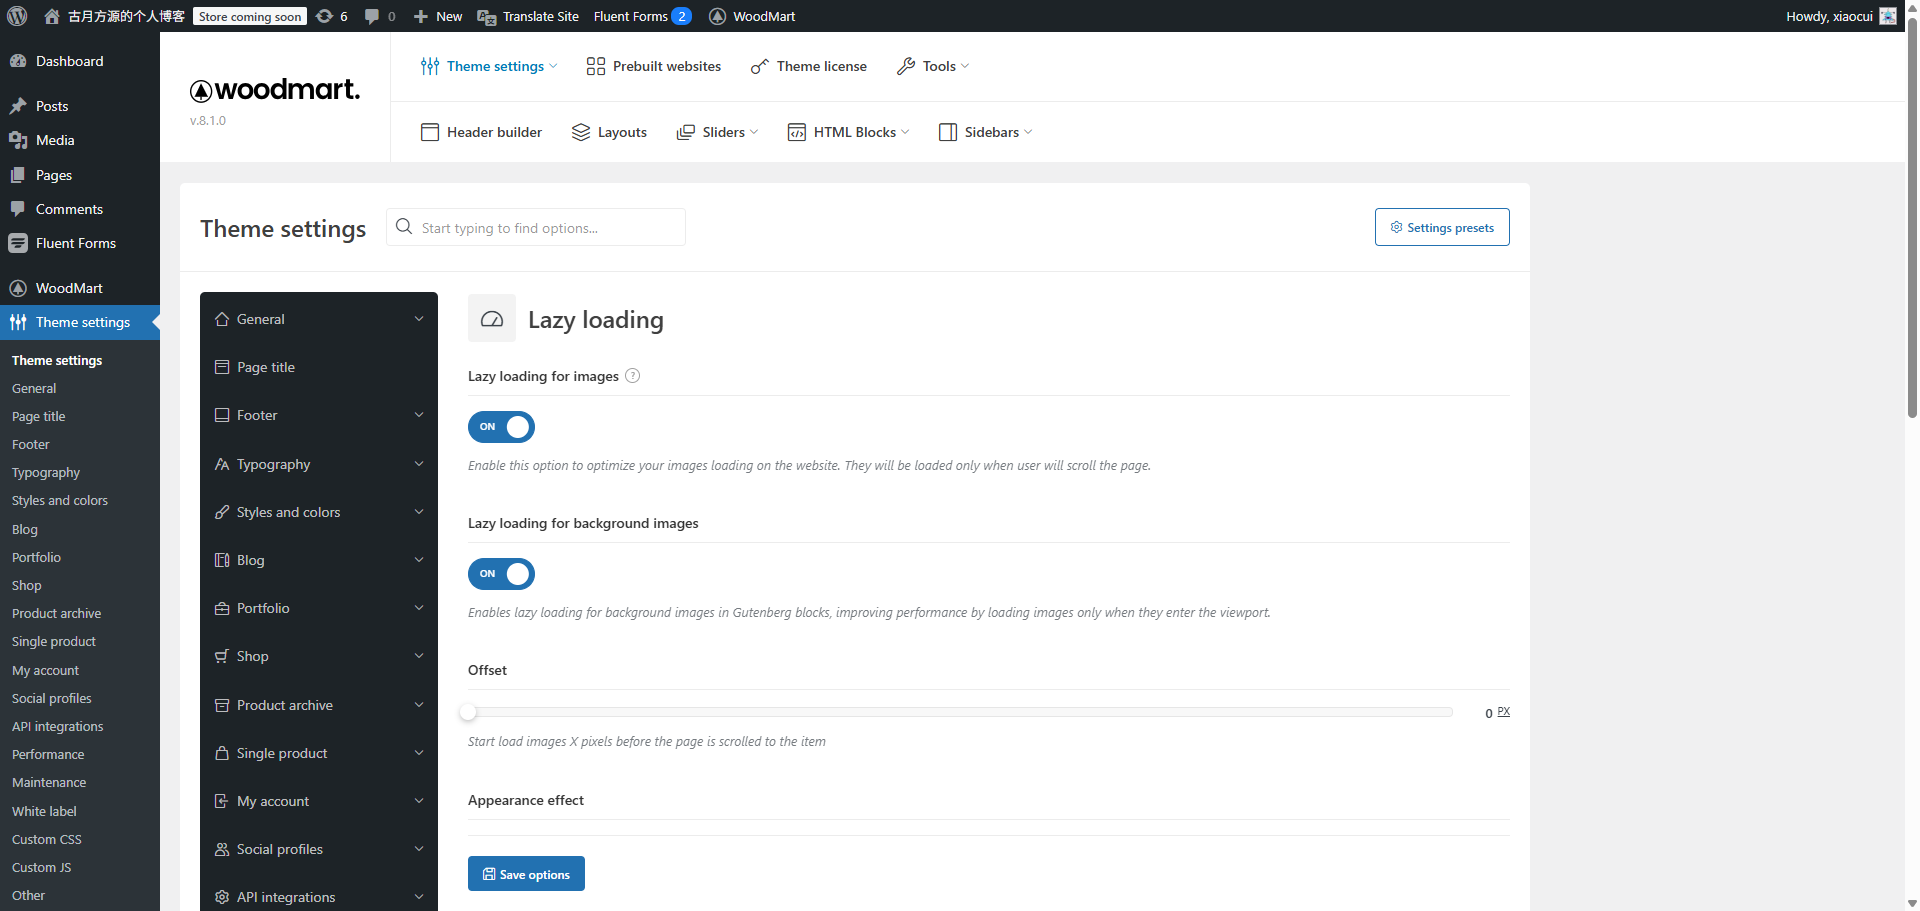Open Layouts in the WoodMart navigation

[x=609, y=132]
